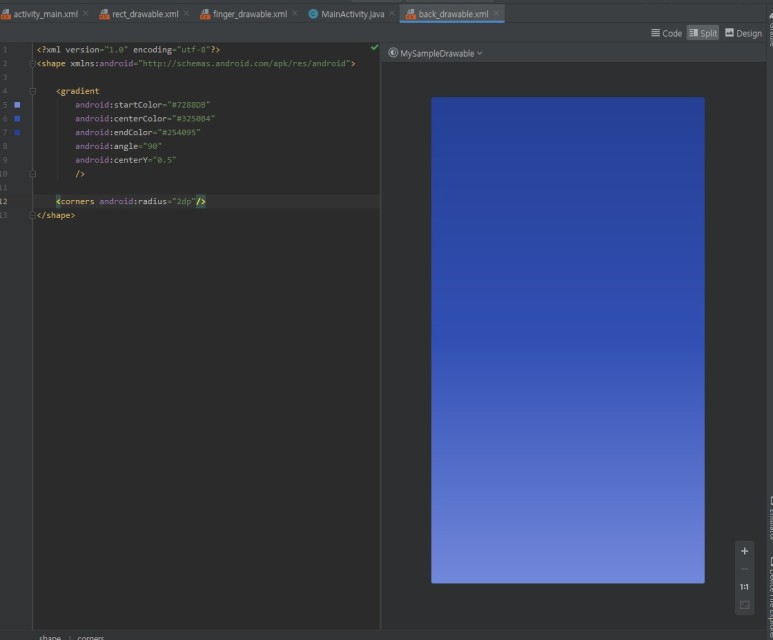Click the green inspection checkmark icon

point(375,48)
